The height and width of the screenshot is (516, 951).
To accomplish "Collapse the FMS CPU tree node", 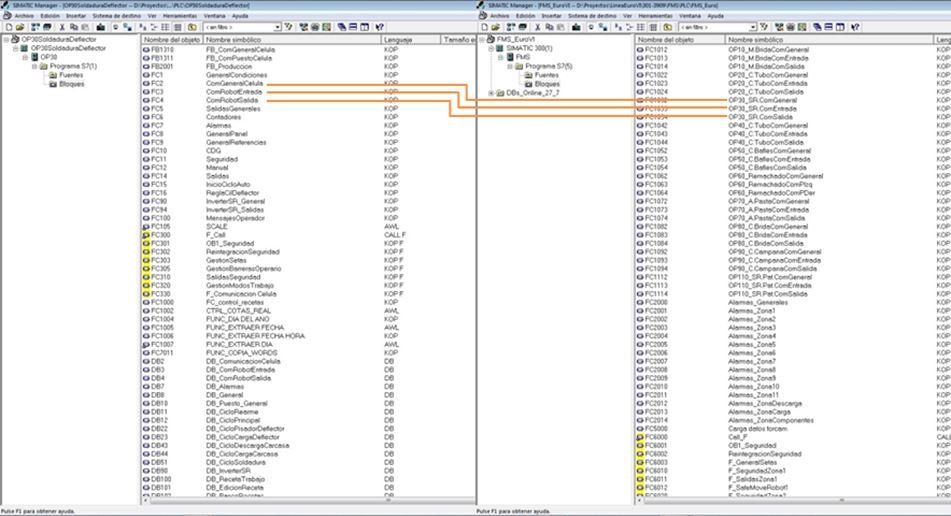I will (500, 57).
